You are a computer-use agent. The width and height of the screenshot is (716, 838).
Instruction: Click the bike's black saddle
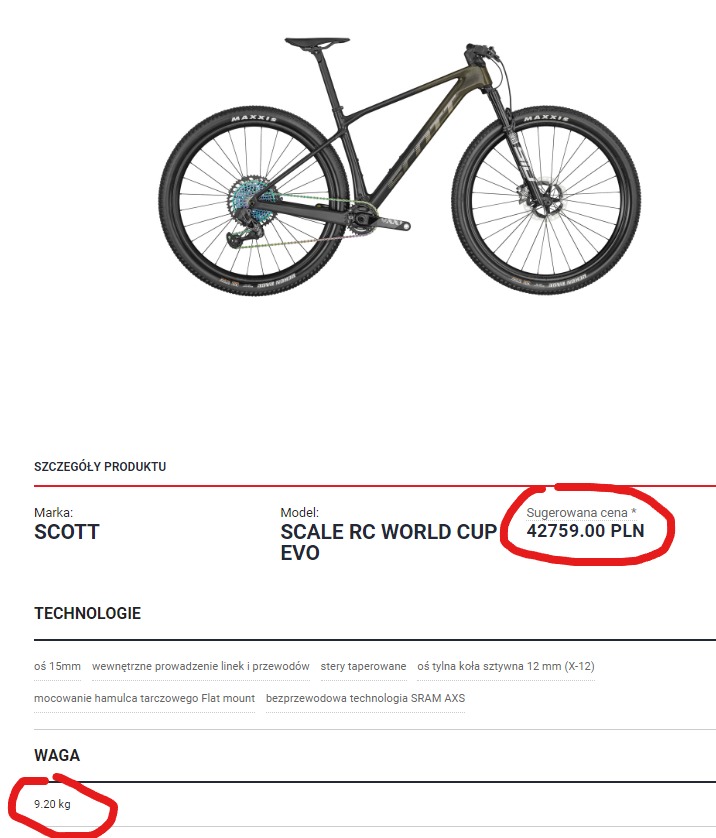tap(317, 42)
